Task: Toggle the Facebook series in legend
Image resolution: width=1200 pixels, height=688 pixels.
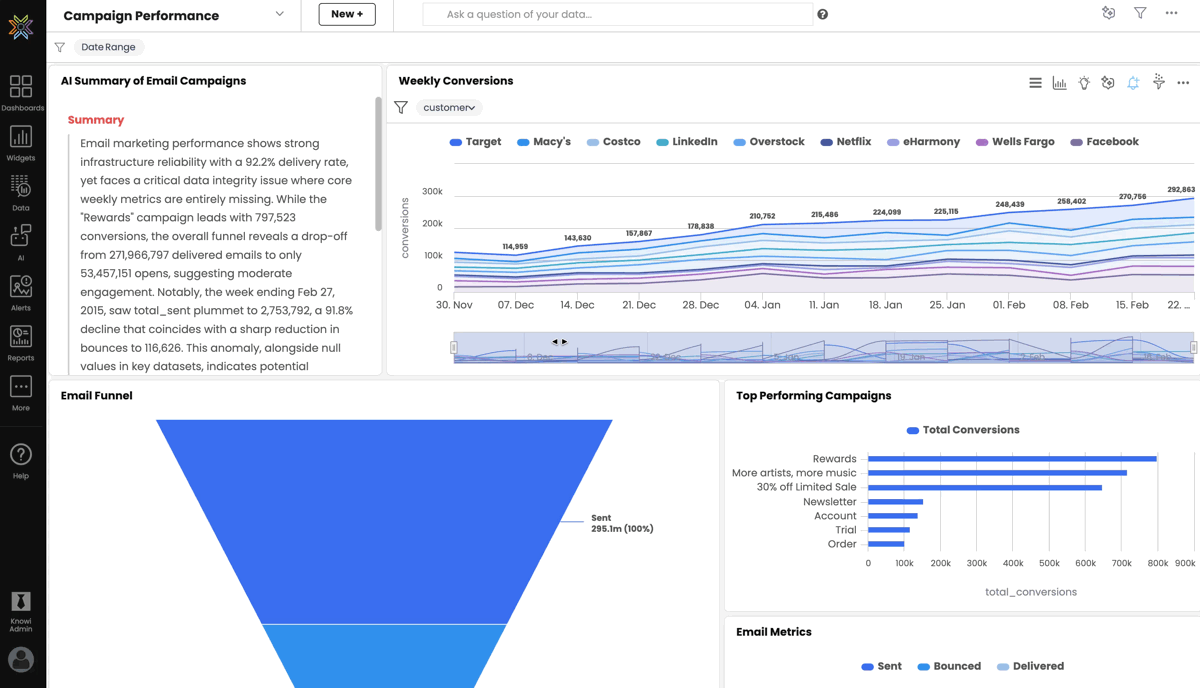Action: point(1104,142)
